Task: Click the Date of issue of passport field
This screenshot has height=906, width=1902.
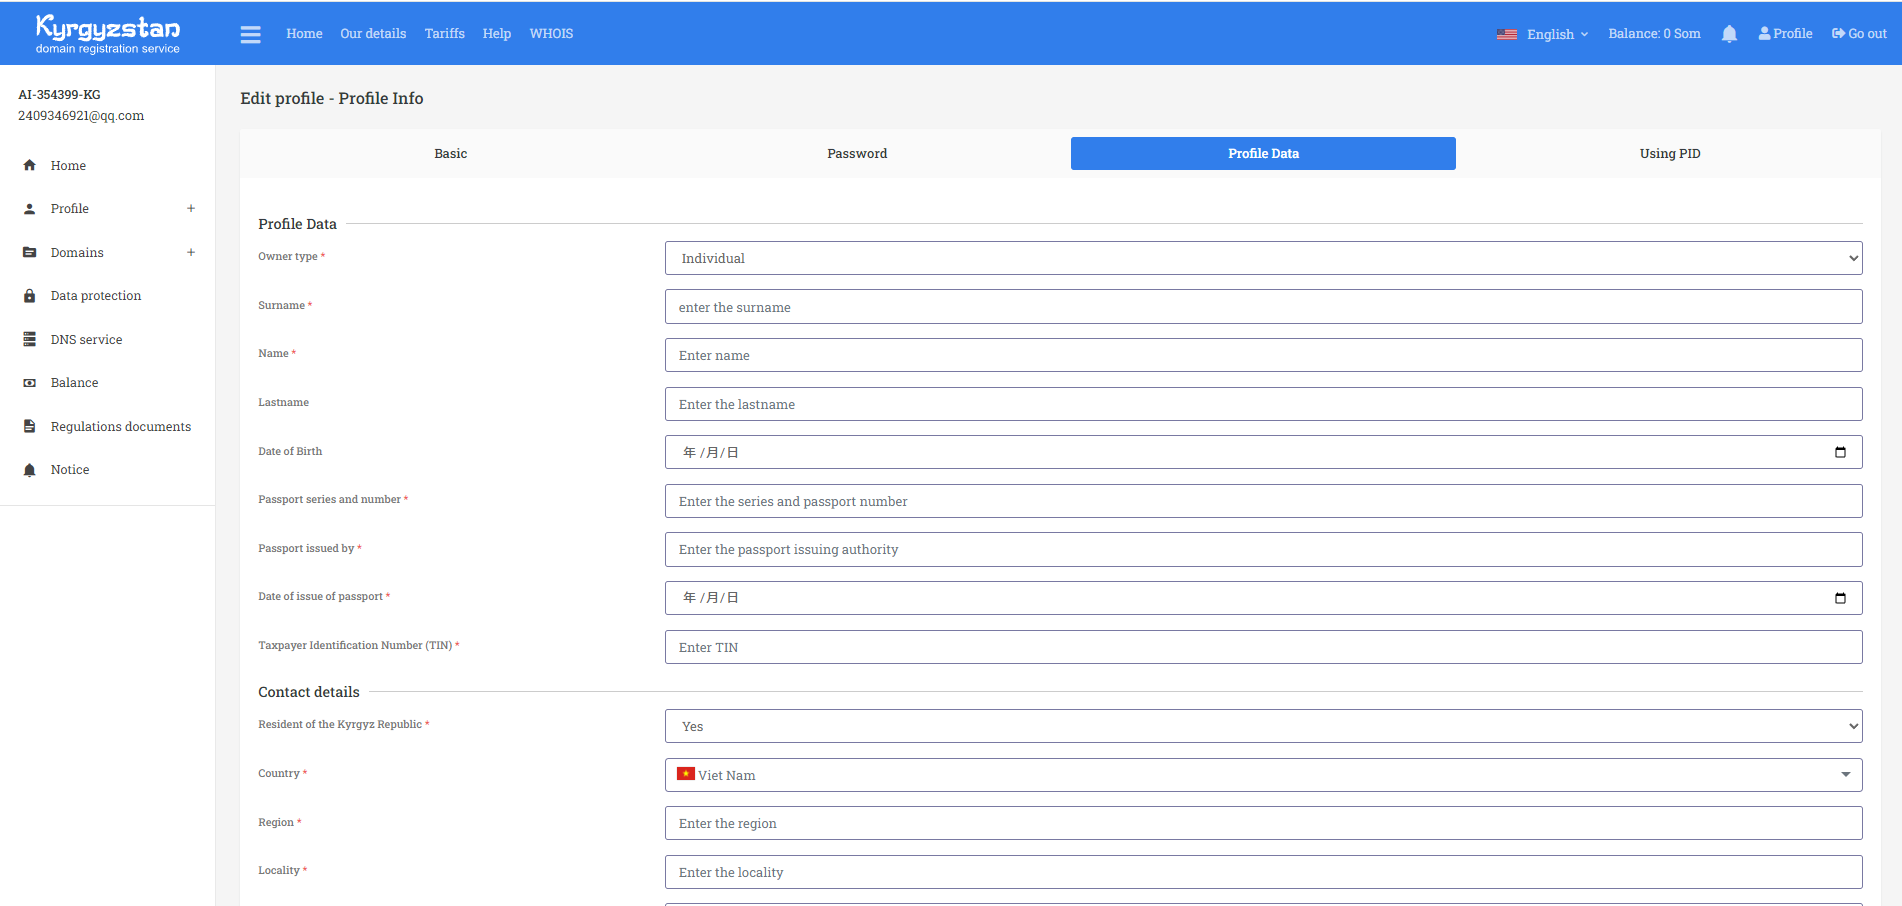Action: pyautogui.click(x=1263, y=598)
